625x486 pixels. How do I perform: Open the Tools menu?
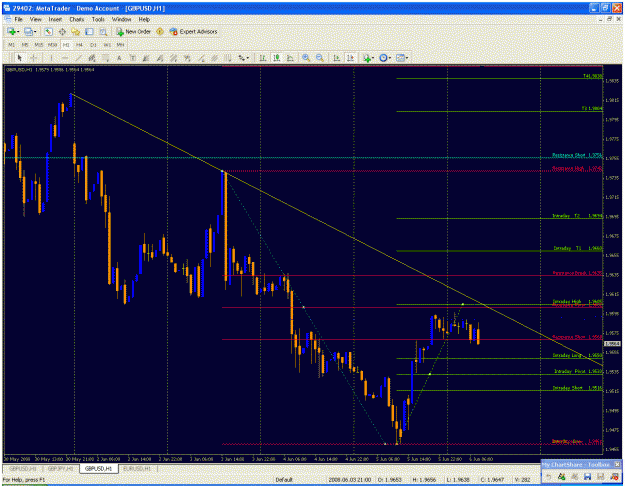tap(98, 19)
